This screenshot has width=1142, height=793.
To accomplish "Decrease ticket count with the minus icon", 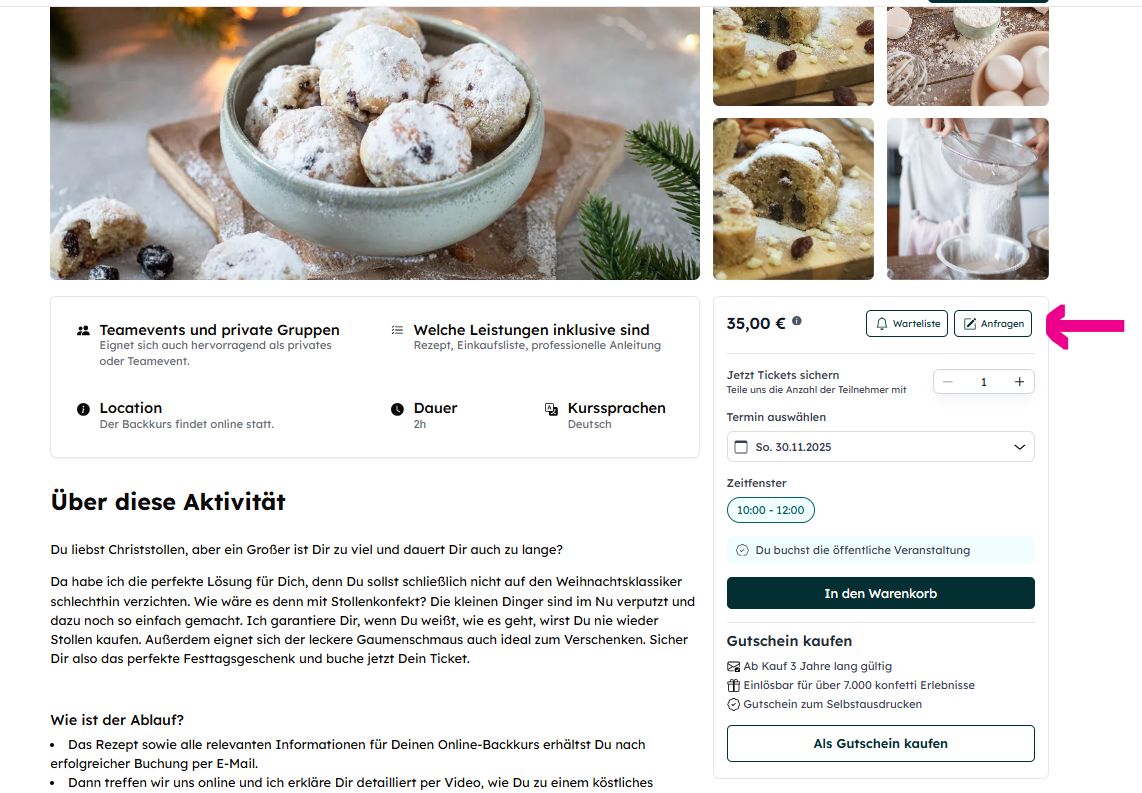I will [948, 382].
